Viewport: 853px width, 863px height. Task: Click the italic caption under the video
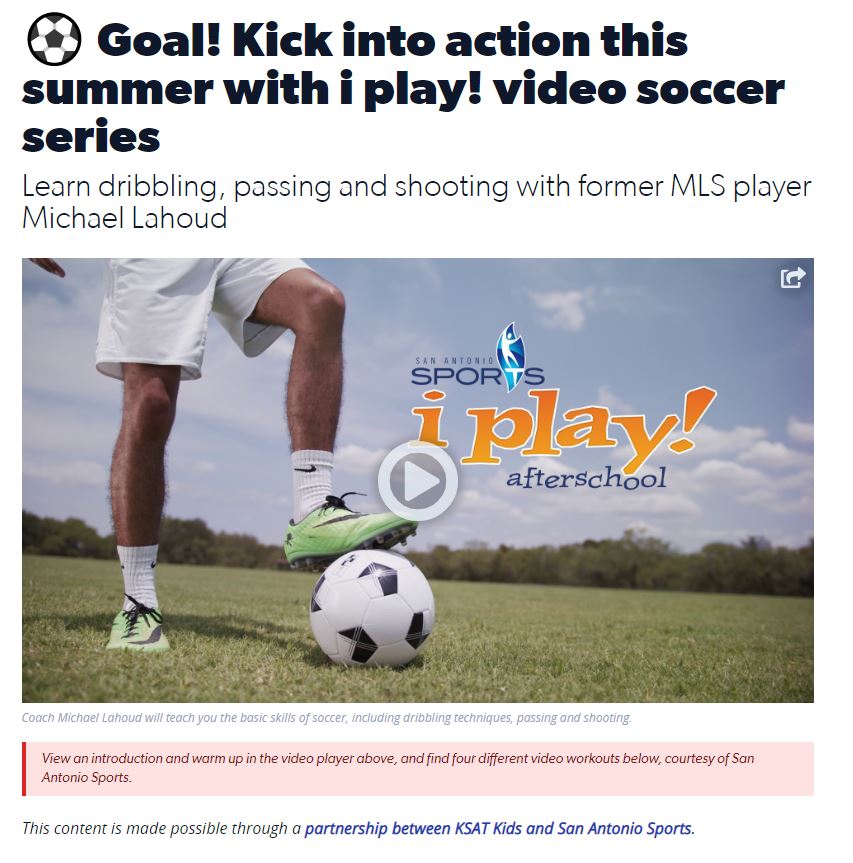click(326, 718)
